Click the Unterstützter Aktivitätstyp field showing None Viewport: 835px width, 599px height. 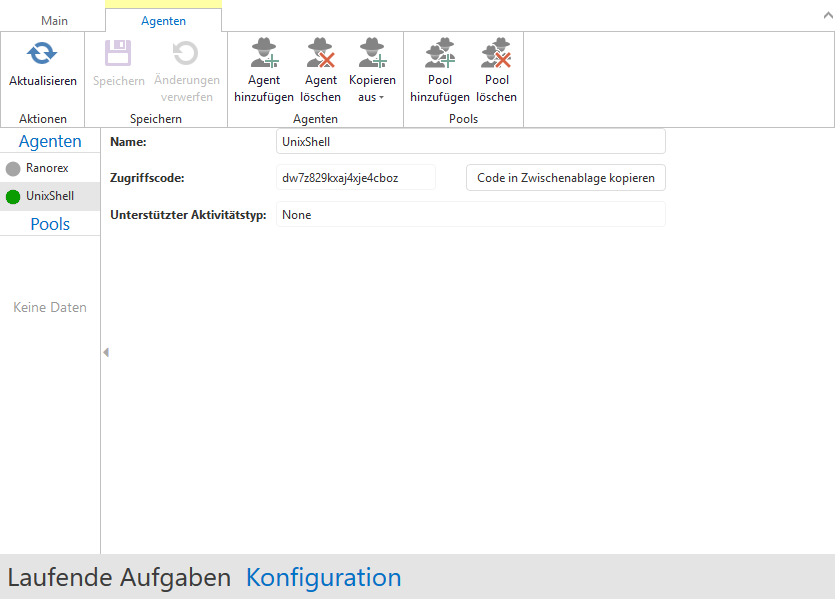tap(470, 215)
